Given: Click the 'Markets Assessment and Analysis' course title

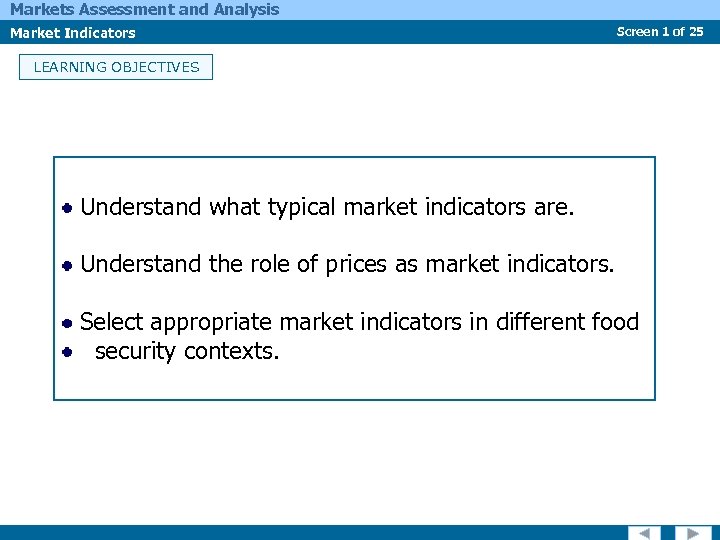Looking at the screenshot, I should pyautogui.click(x=145, y=10).
